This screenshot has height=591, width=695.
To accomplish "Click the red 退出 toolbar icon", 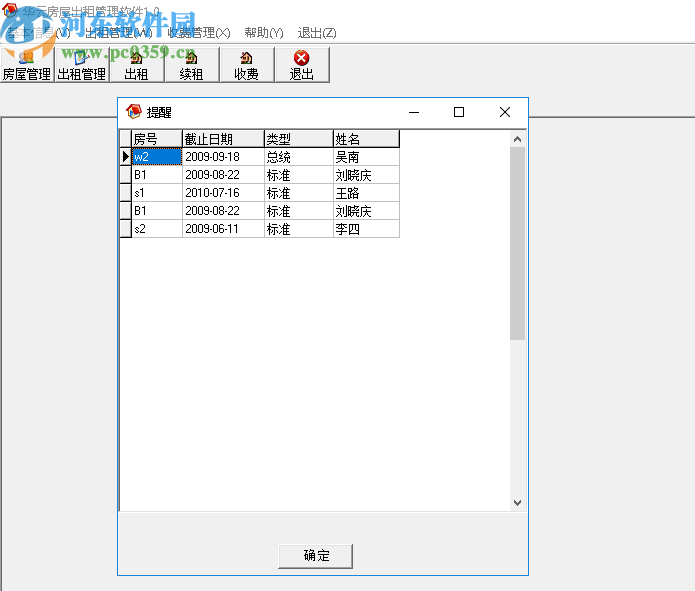I will (301, 65).
